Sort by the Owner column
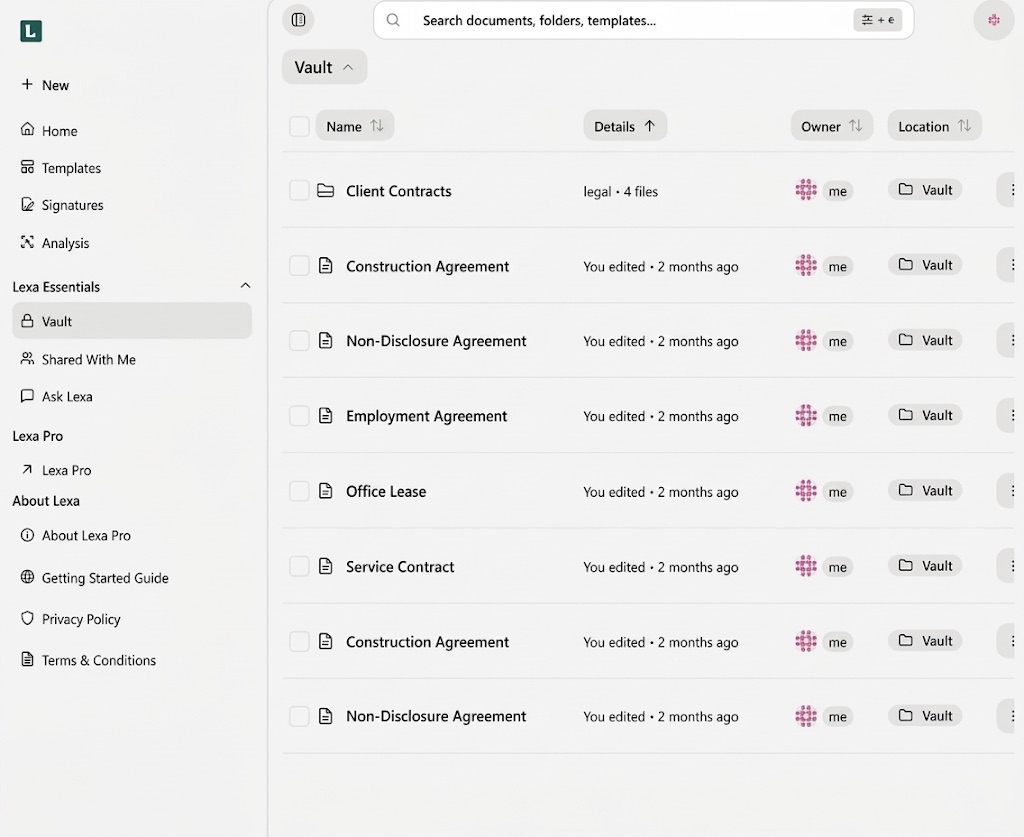The width and height of the screenshot is (1024, 837). pyautogui.click(x=832, y=126)
